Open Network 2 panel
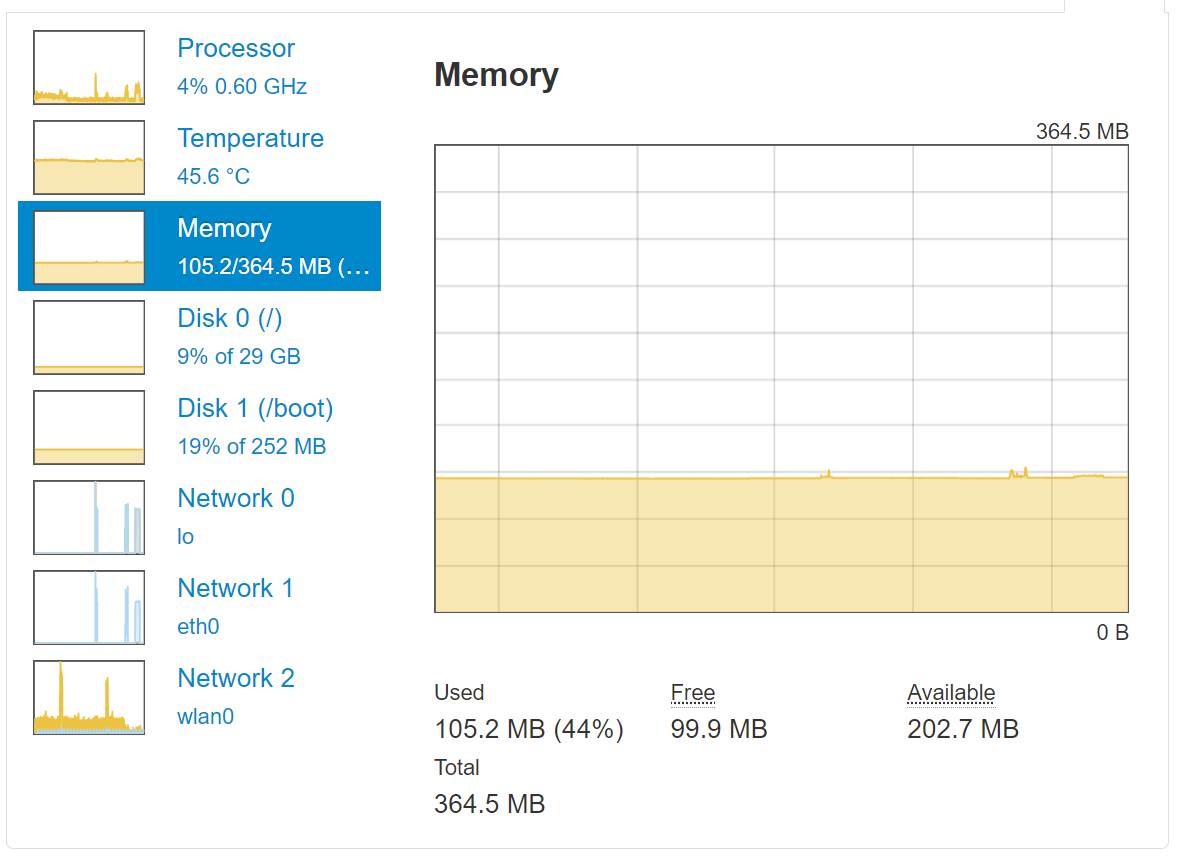The width and height of the screenshot is (1180, 858). (236, 679)
